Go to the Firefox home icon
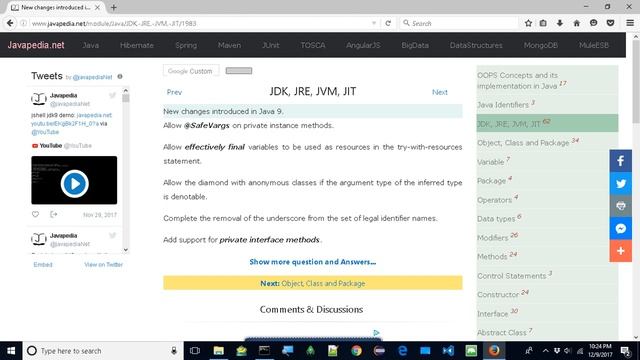640x360 pixels. point(576,23)
